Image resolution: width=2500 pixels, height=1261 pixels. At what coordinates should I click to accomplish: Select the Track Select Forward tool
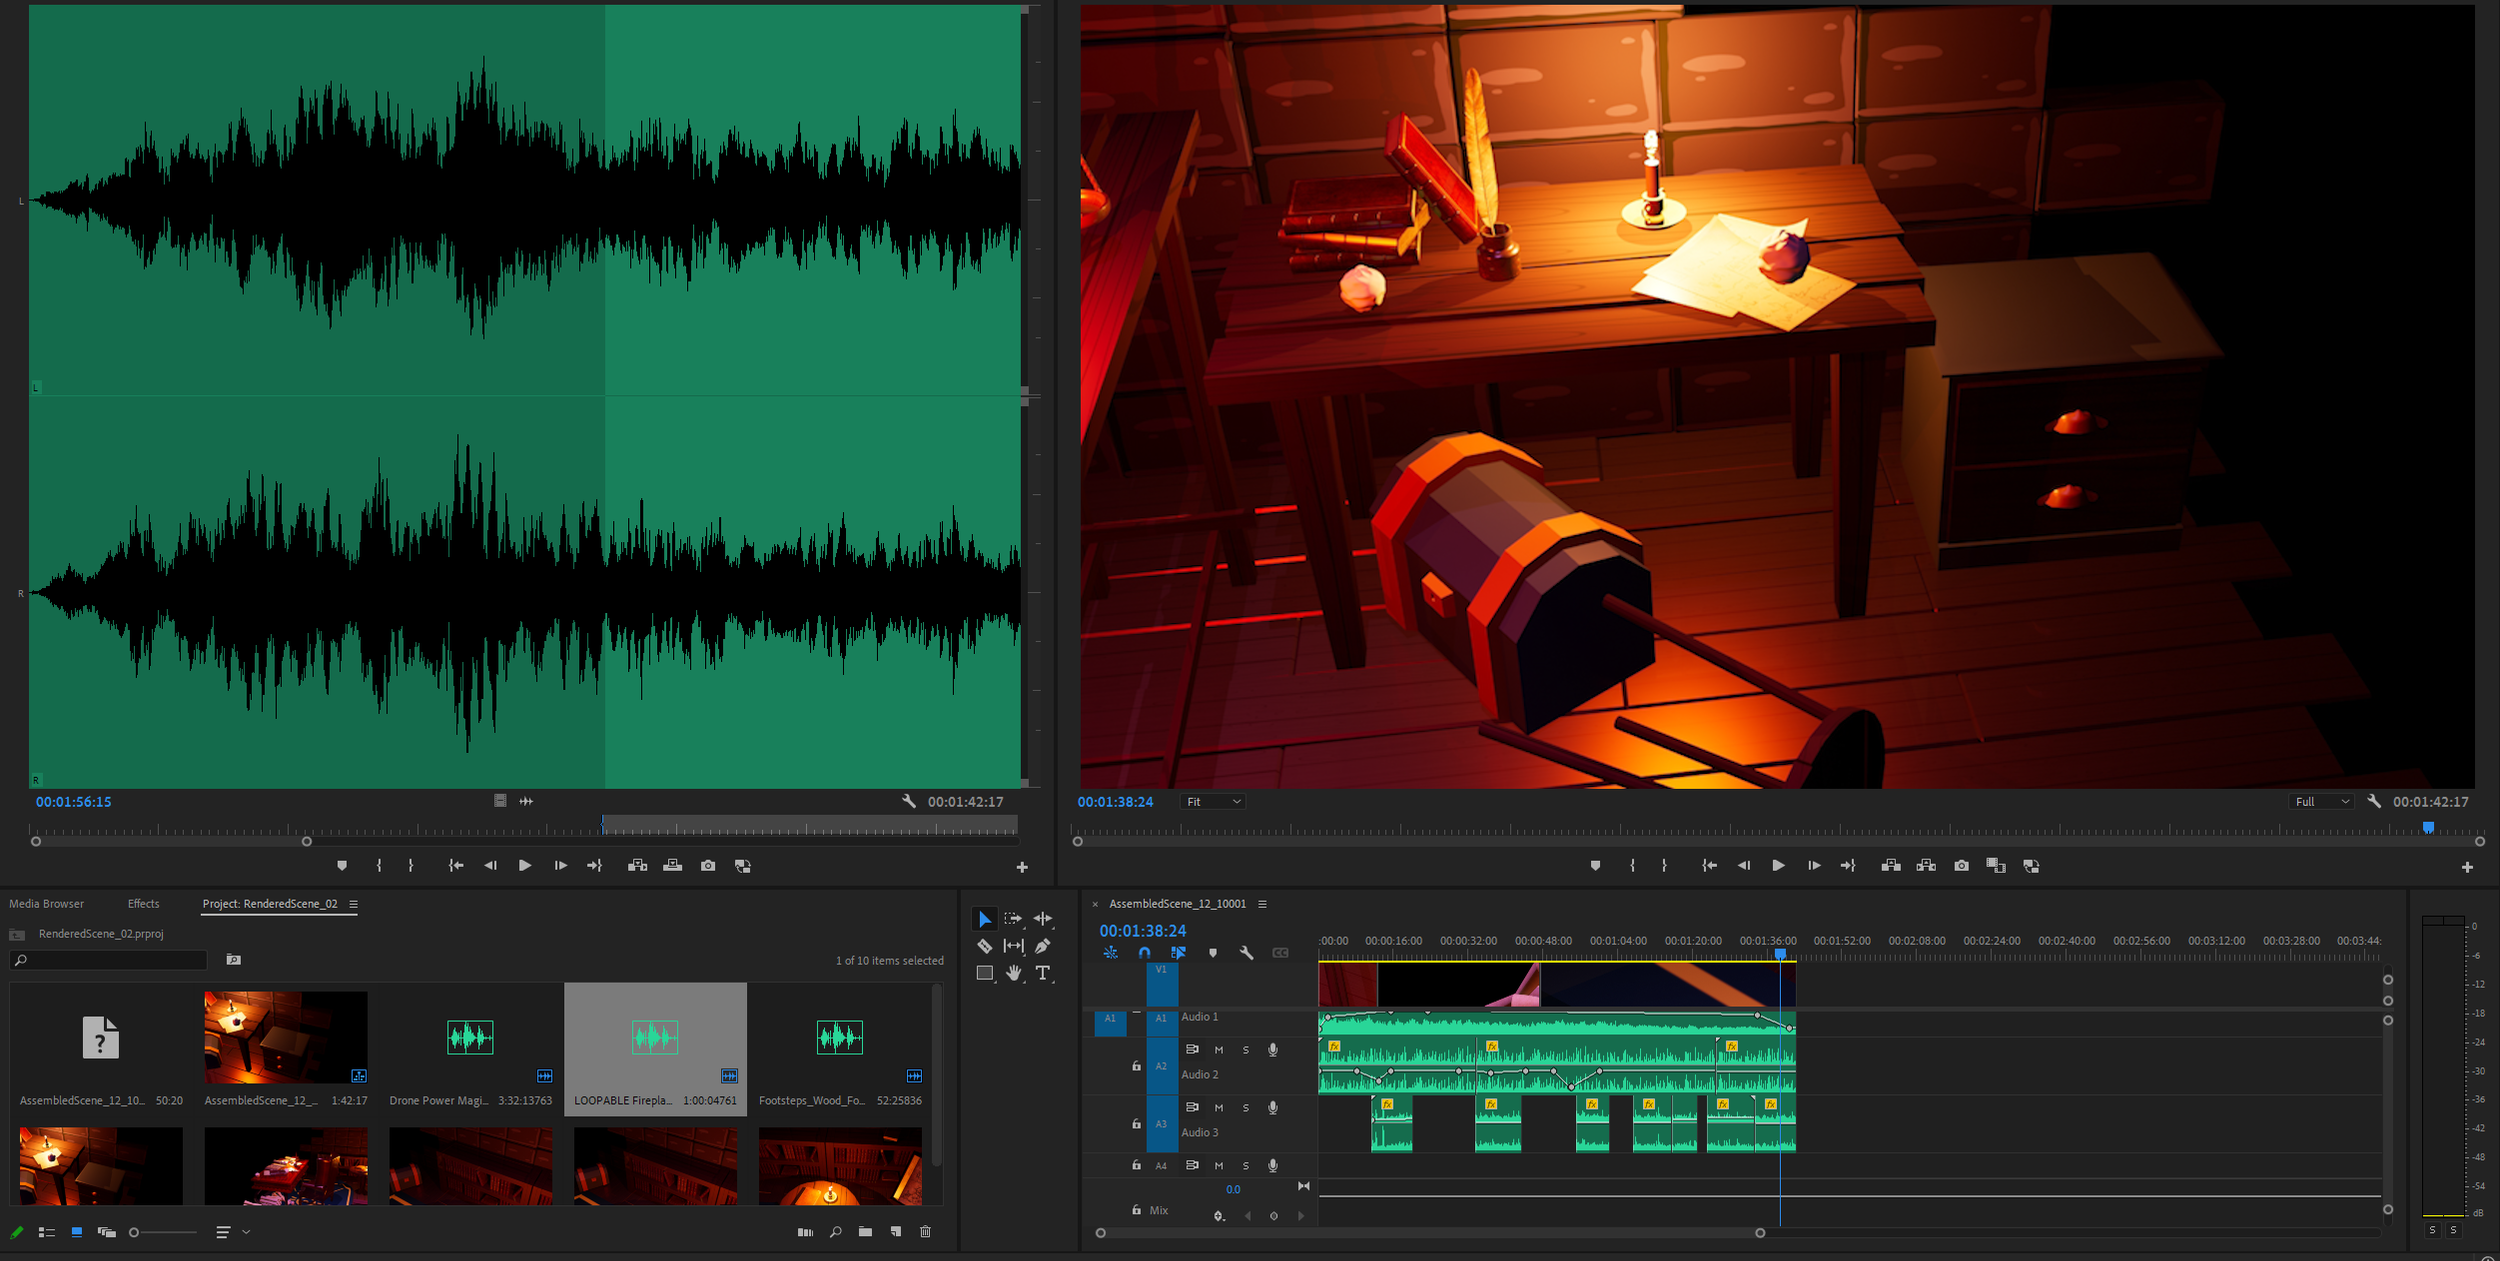pos(1013,918)
